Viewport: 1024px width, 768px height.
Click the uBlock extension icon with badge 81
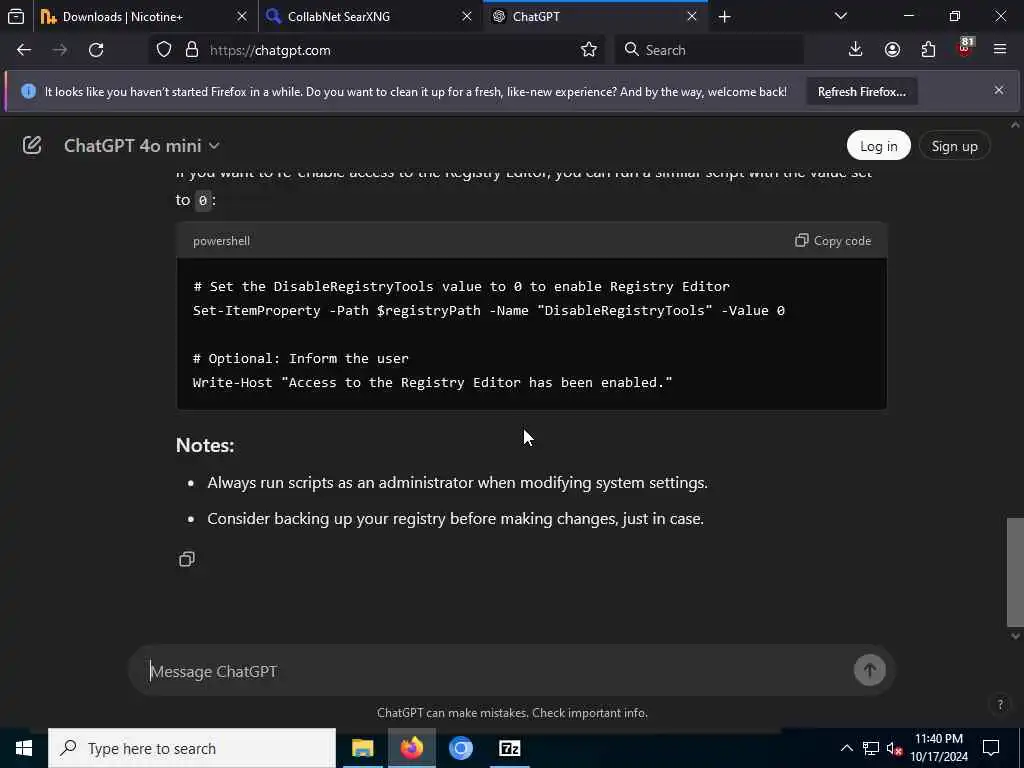click(x=965, y=48)
